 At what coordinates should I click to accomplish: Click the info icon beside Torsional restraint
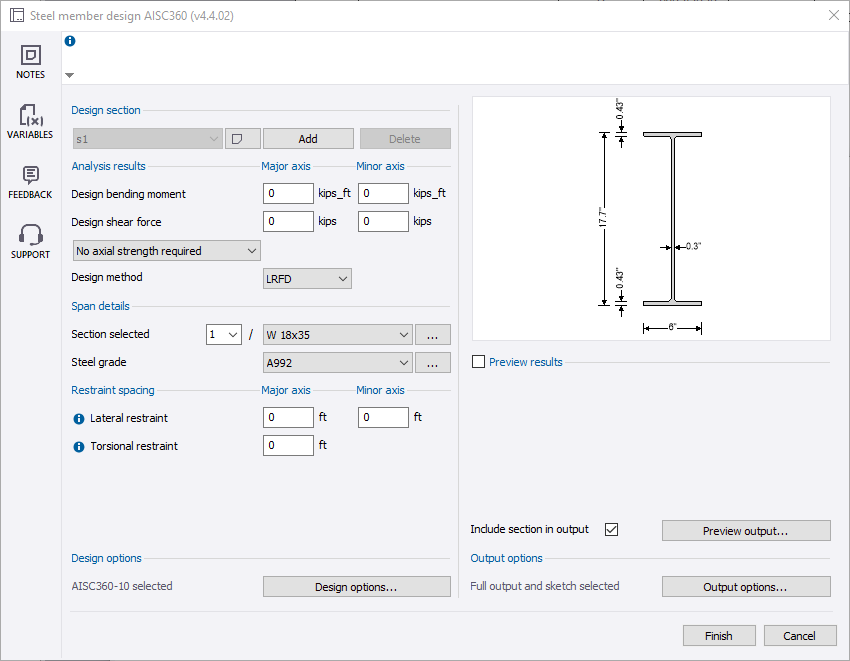pos(78,446)
